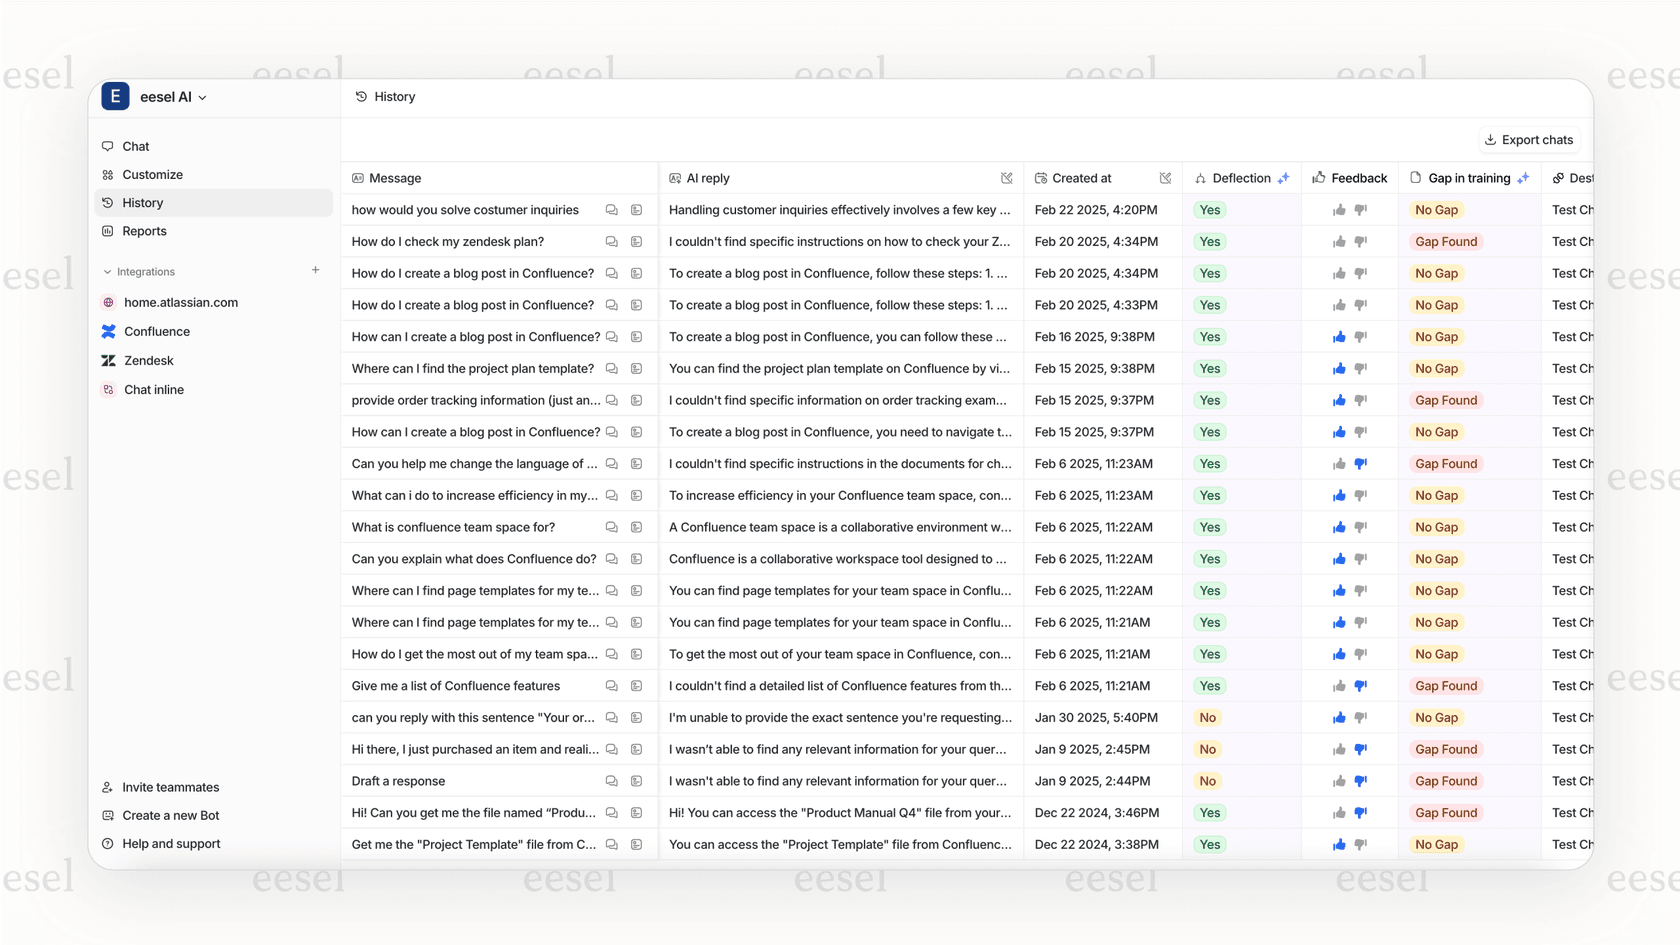Select the Chat inline integration
Image resolution: width=1680 pixels, height=945 pixels.
pyautogui.click(x=152, y=389)
